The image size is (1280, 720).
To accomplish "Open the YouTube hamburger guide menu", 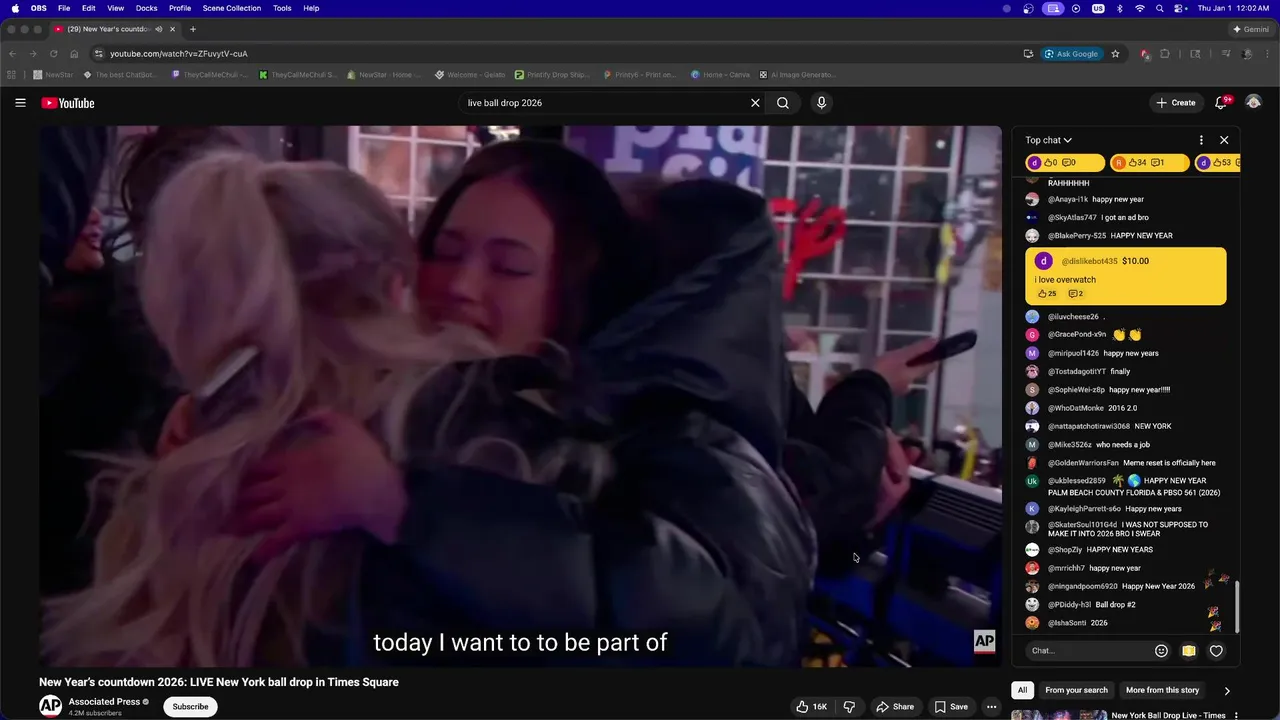I will [x=20, y=103].
